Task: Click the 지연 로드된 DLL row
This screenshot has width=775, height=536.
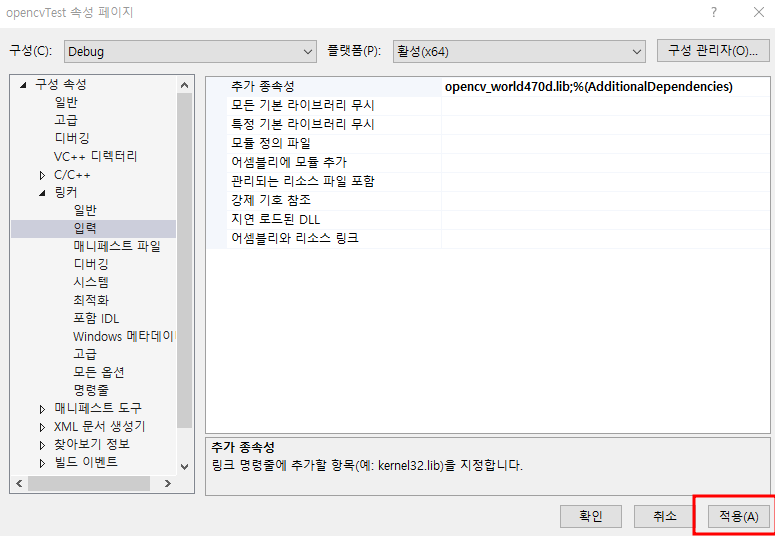Action: (x=488, y=220)
